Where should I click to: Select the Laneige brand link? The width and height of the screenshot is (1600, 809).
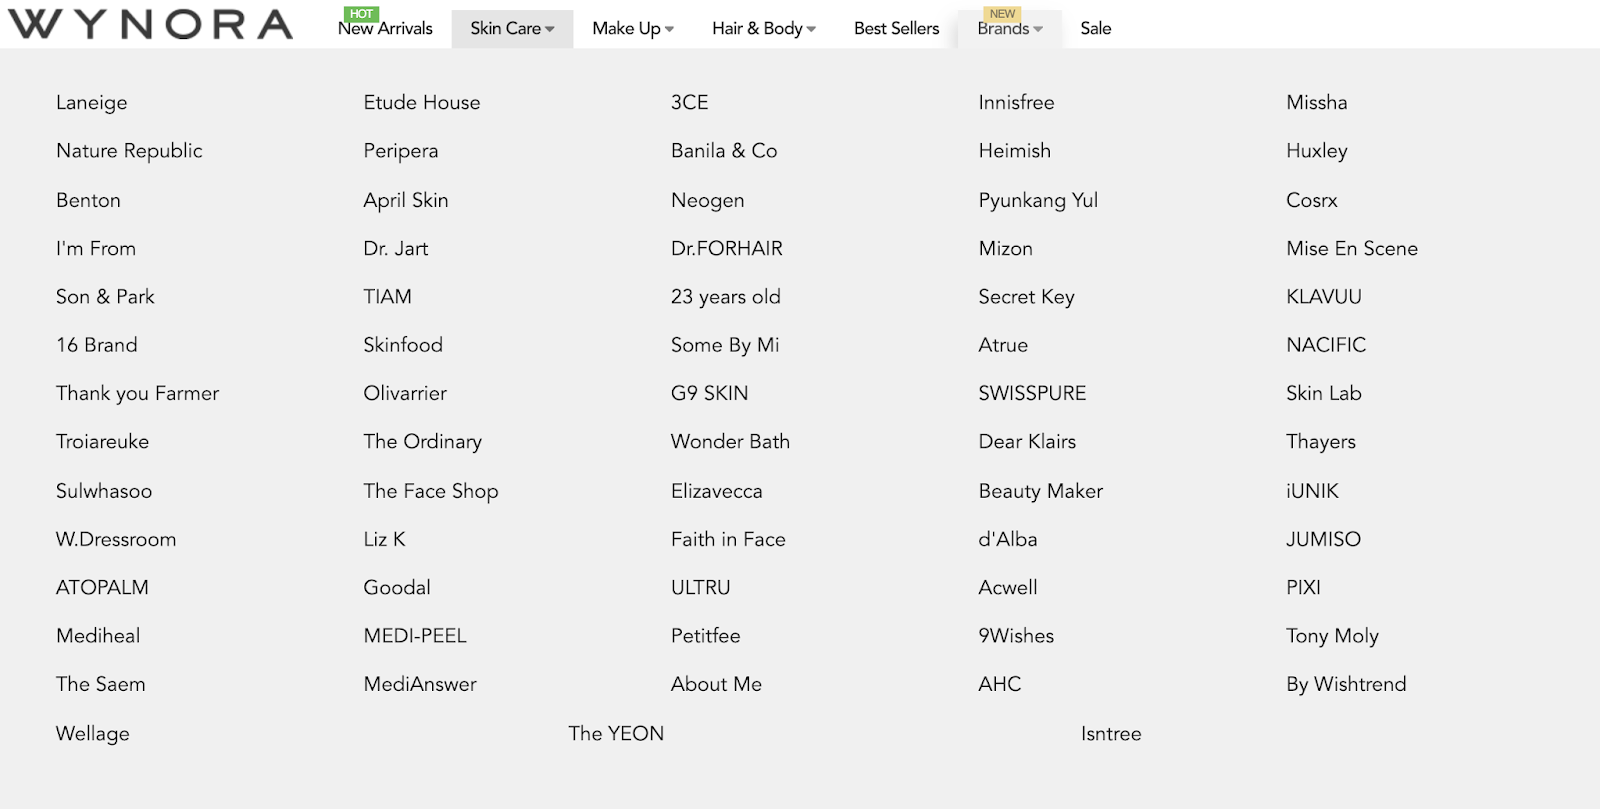tap(92, 103)
